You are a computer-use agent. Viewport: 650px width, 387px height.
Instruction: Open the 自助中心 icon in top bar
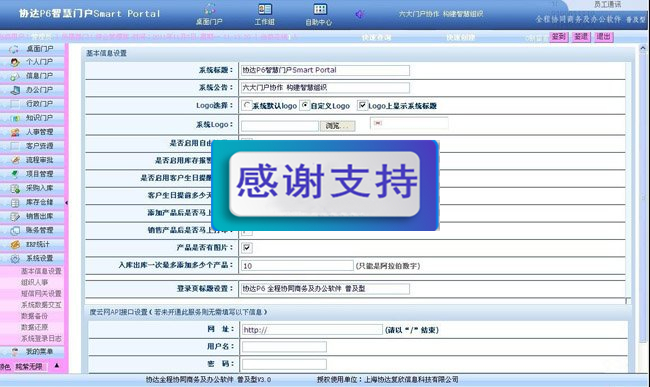(x=320, y=9)
